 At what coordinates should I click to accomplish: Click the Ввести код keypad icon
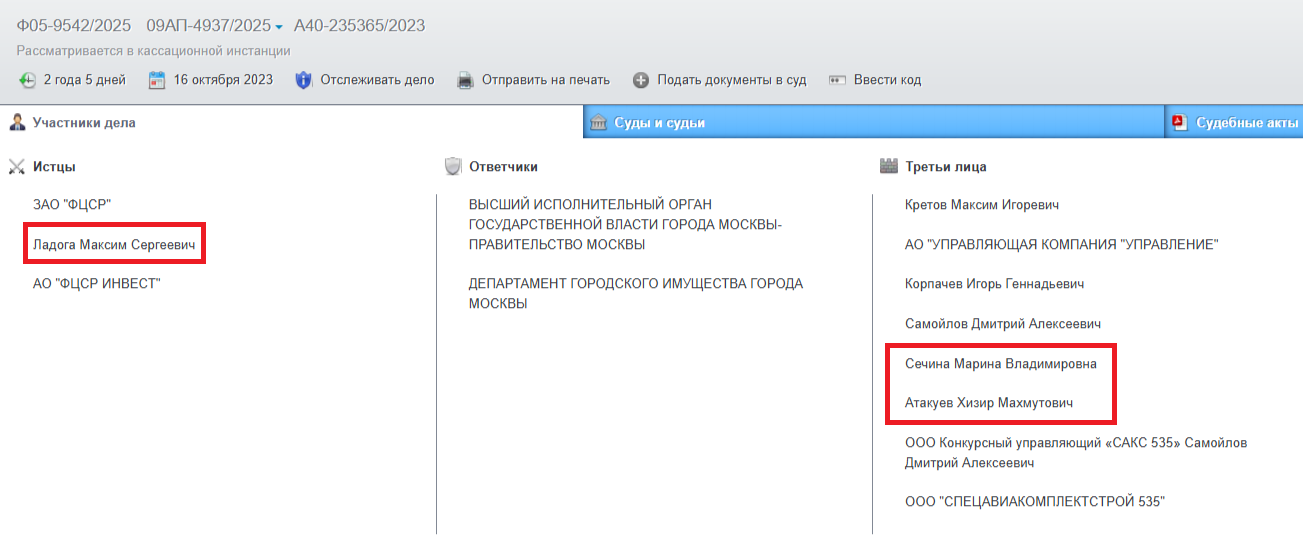coord(837,80)
